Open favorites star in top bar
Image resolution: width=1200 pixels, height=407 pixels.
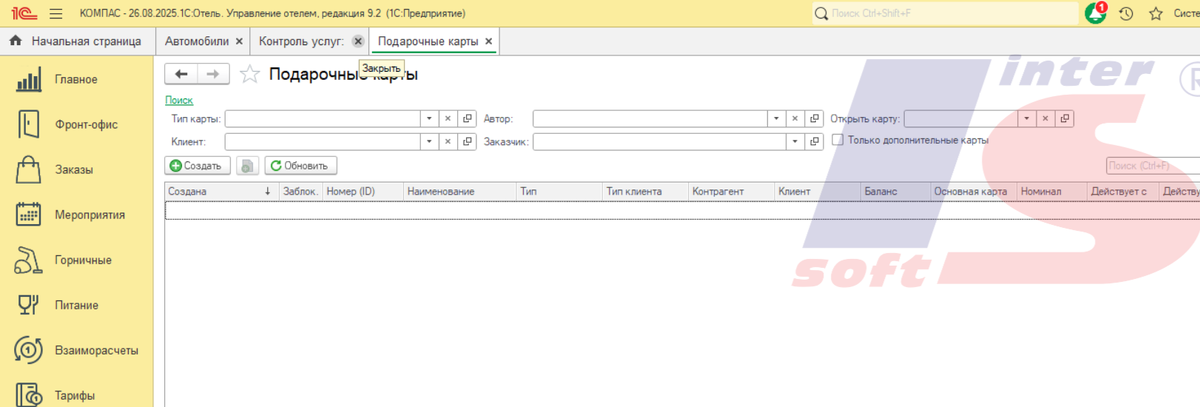(x=1155, y=13)
